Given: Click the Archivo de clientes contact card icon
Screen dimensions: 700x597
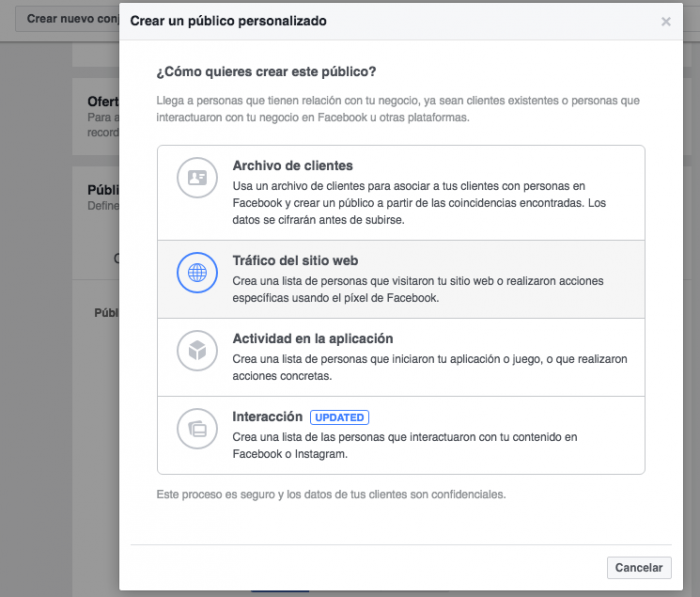Looking at the screenshot, I should 197,179.
